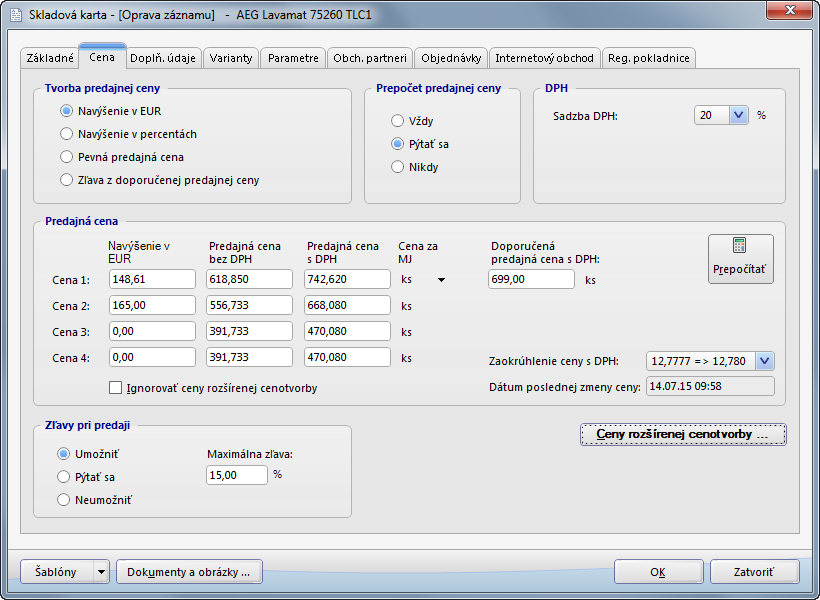Open Ceny rozšírenej cenotvorby dialog
This screenshot has height=600, width=820.
pyautogui.click(x=683, y=435)
